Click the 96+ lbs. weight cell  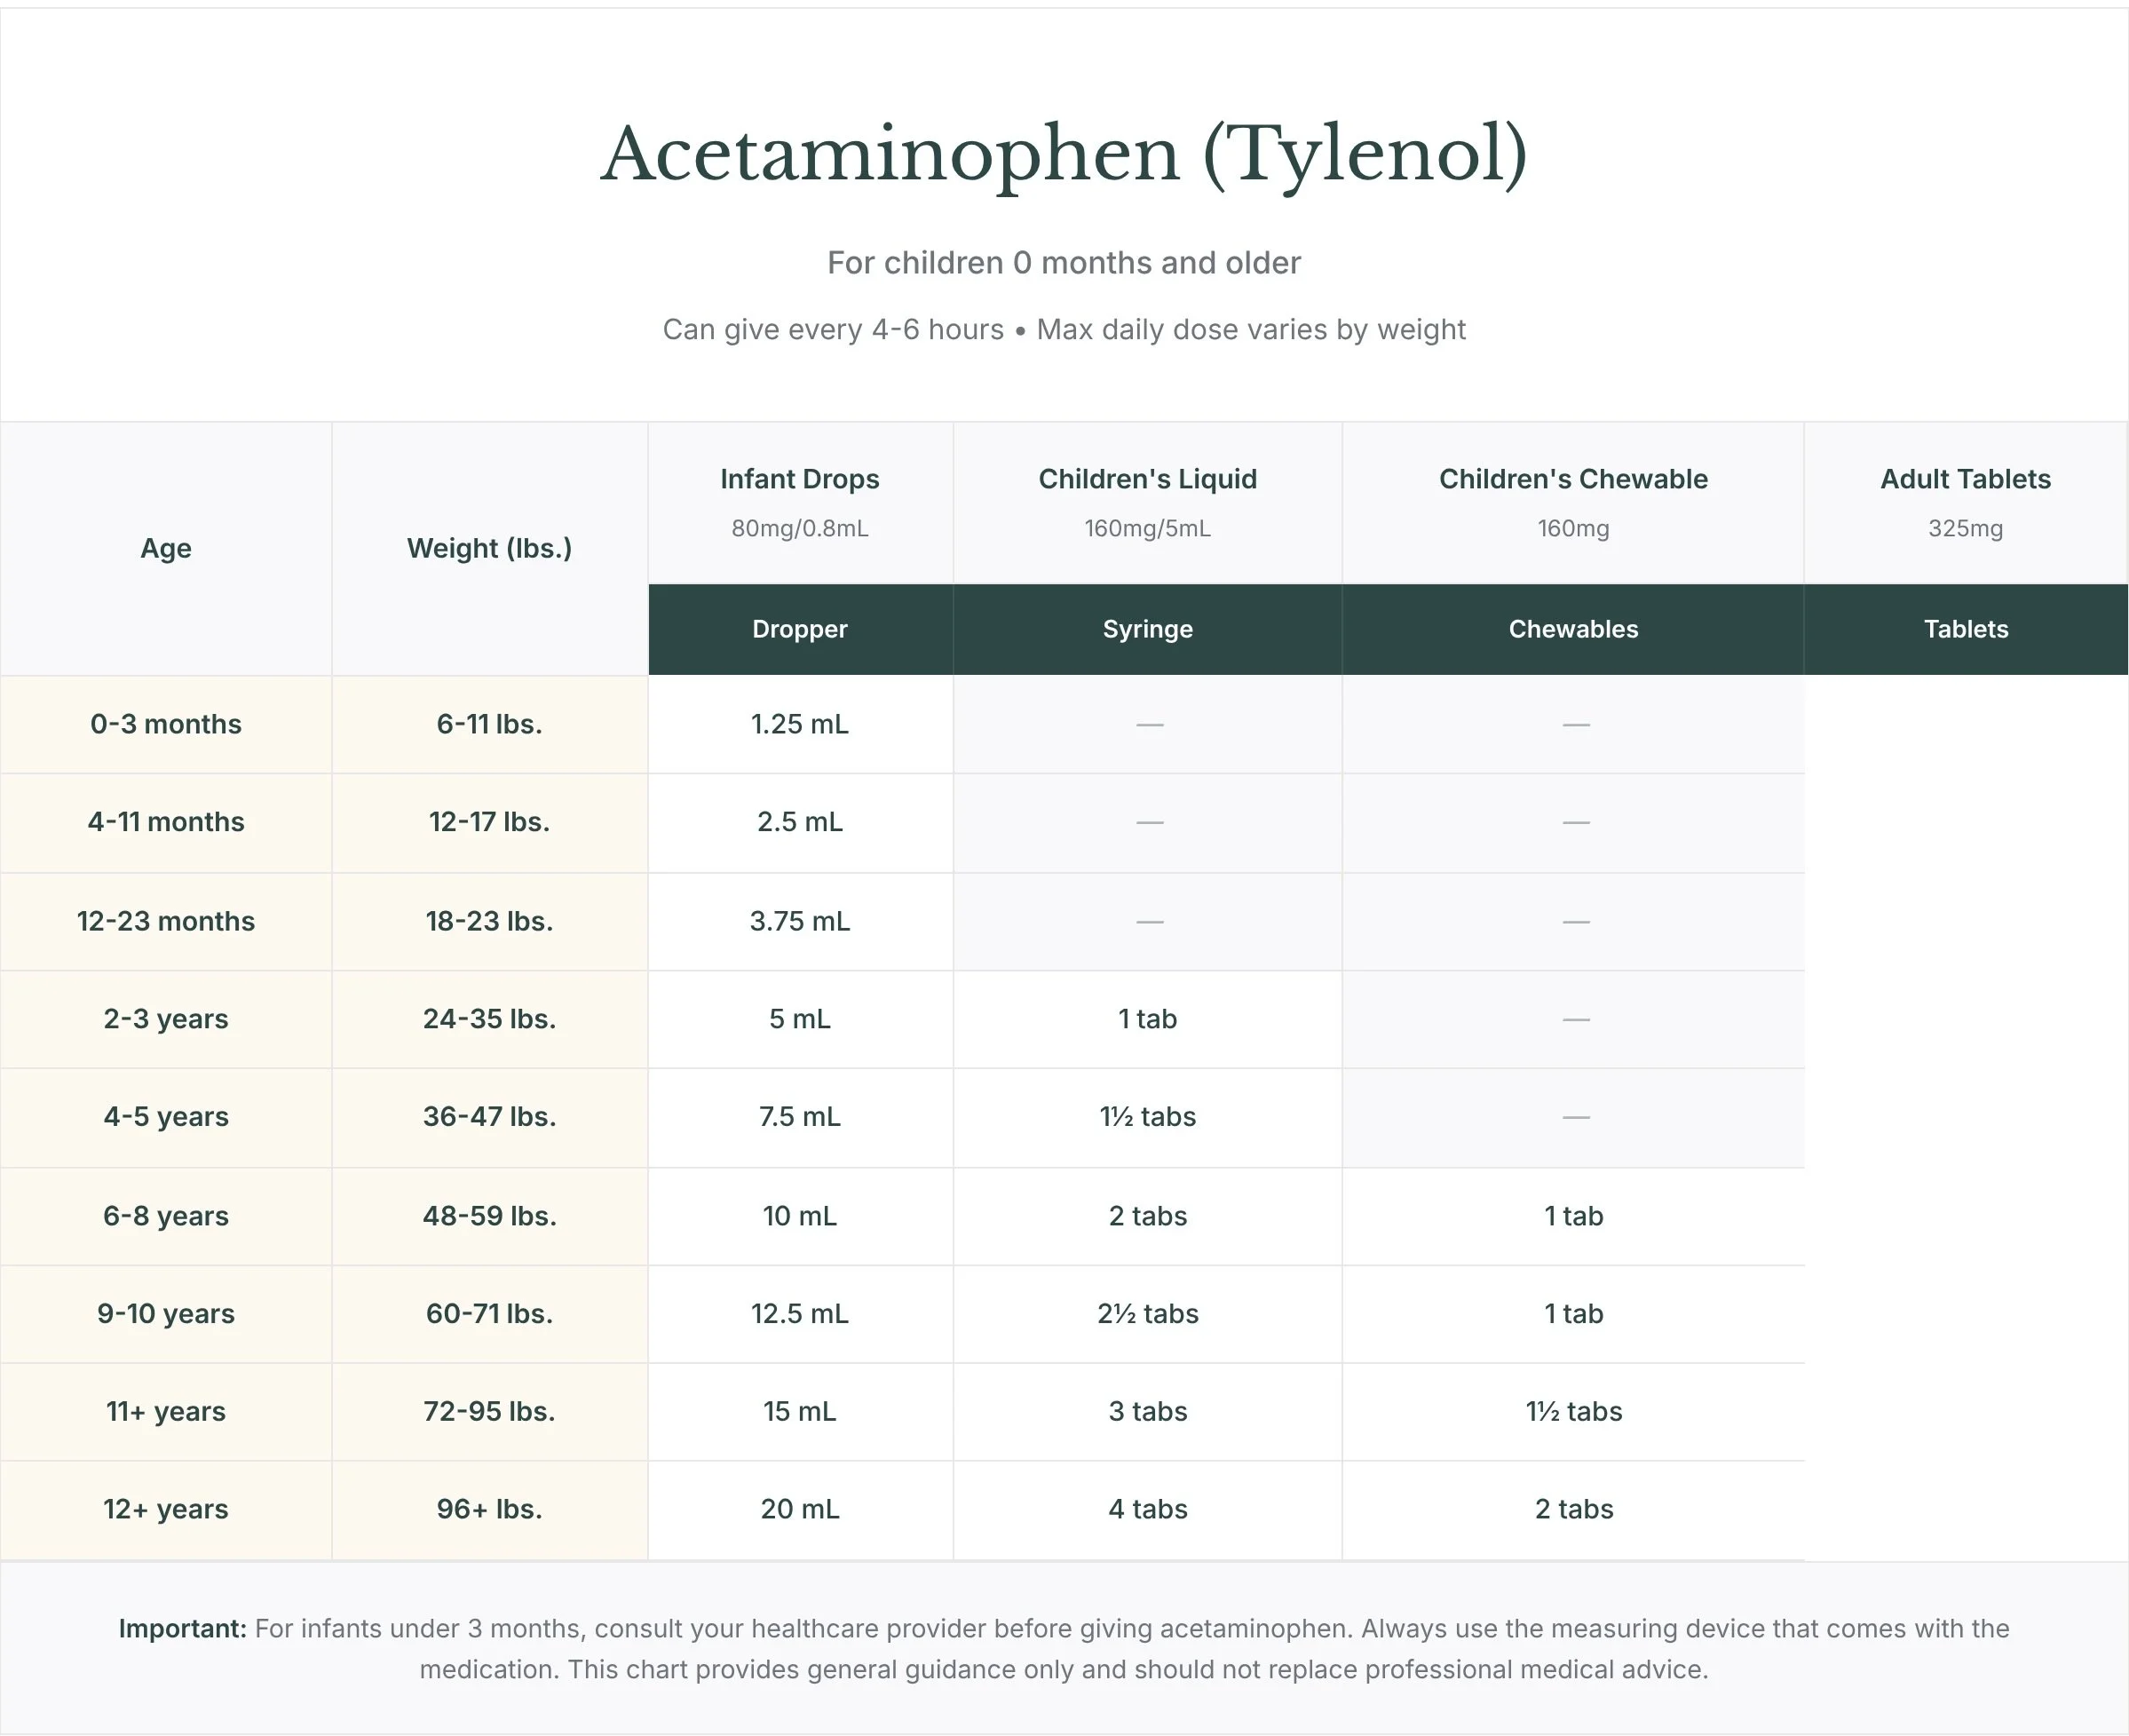[489, 1509]
